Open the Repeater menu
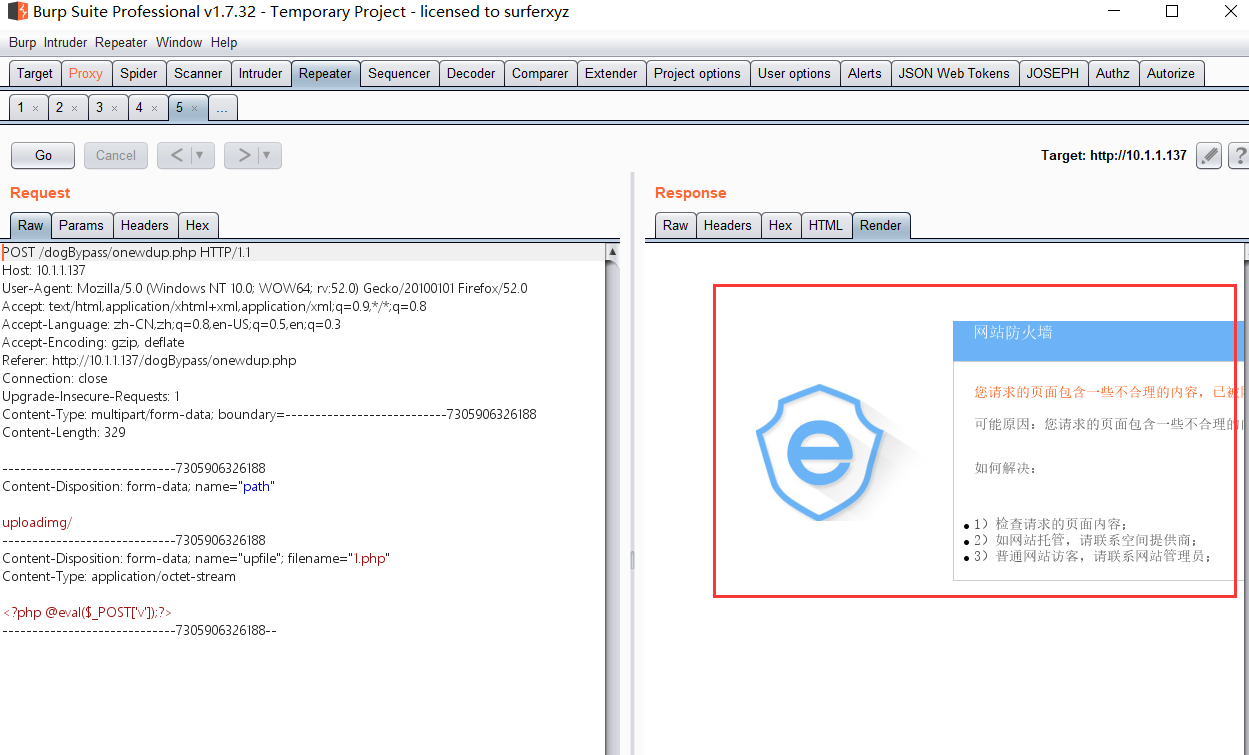Viewport: 1249px width, 755px height. pos(121,42)
